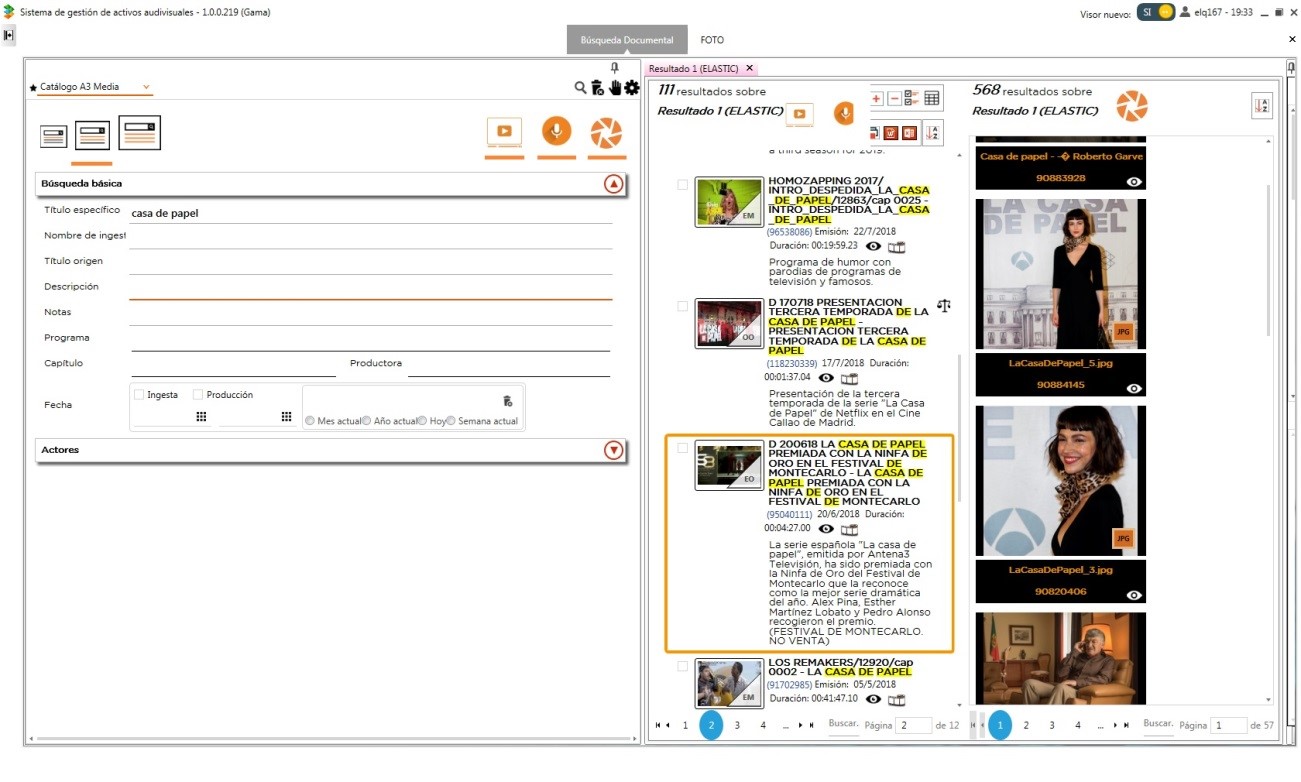
Task: Go to next page of 111 results
Action: click(800, 725)
